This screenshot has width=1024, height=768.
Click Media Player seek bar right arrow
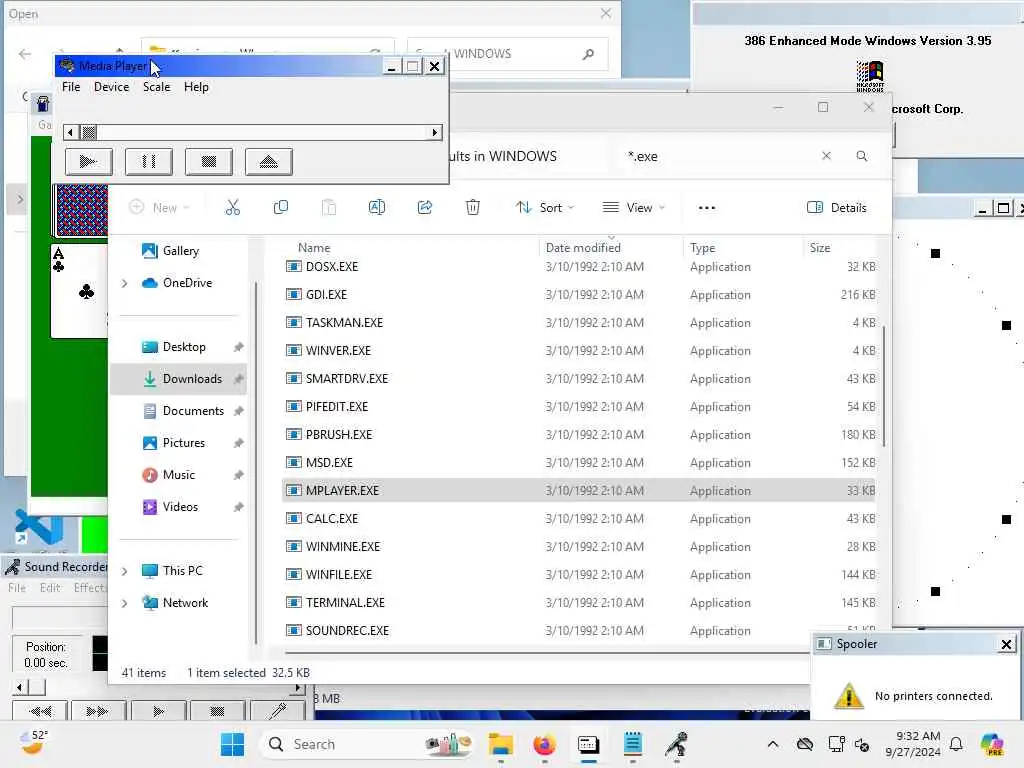click(x=435, y=133)
